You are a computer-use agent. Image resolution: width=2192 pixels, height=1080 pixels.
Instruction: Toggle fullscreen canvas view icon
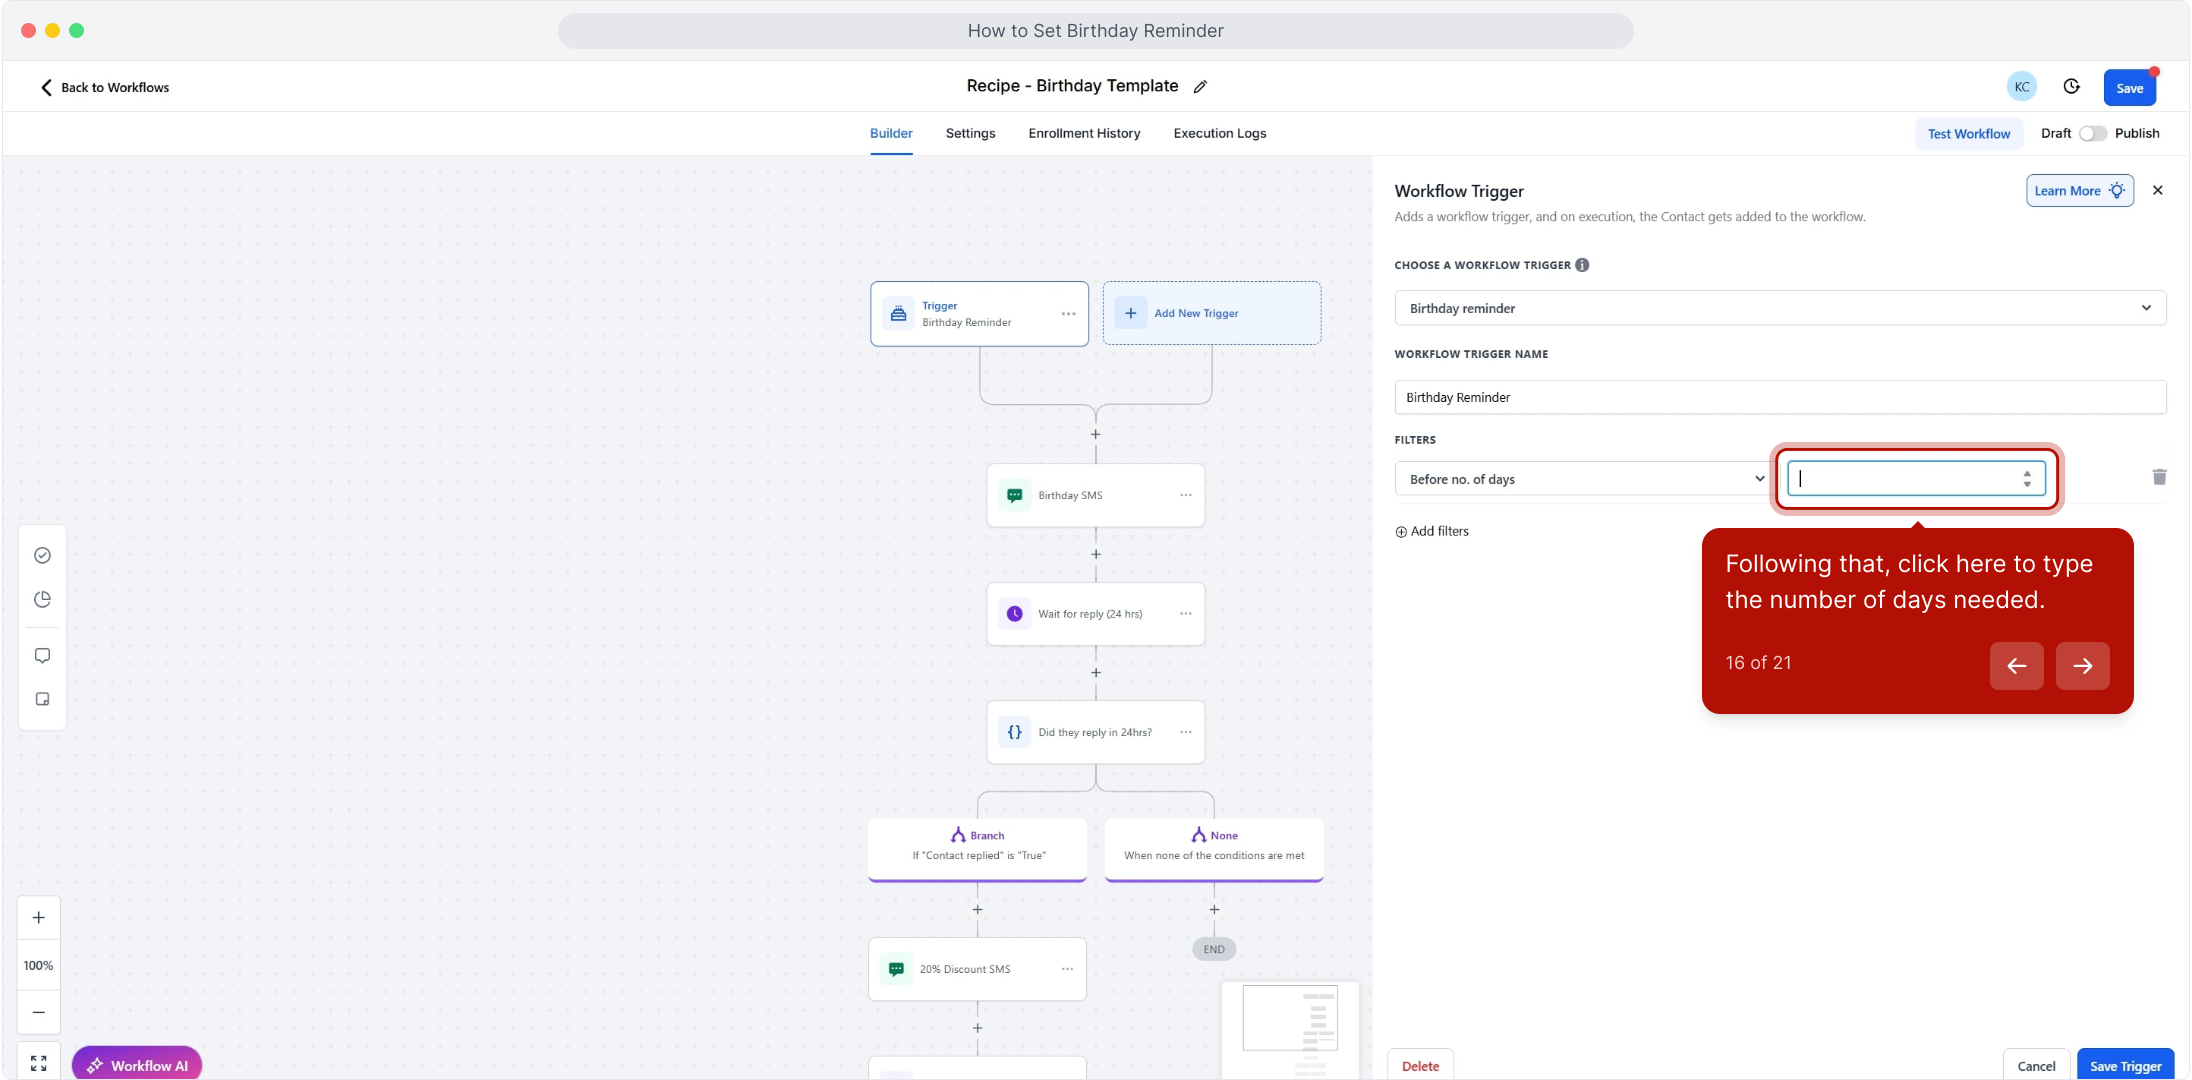(x=38, y=1063)
